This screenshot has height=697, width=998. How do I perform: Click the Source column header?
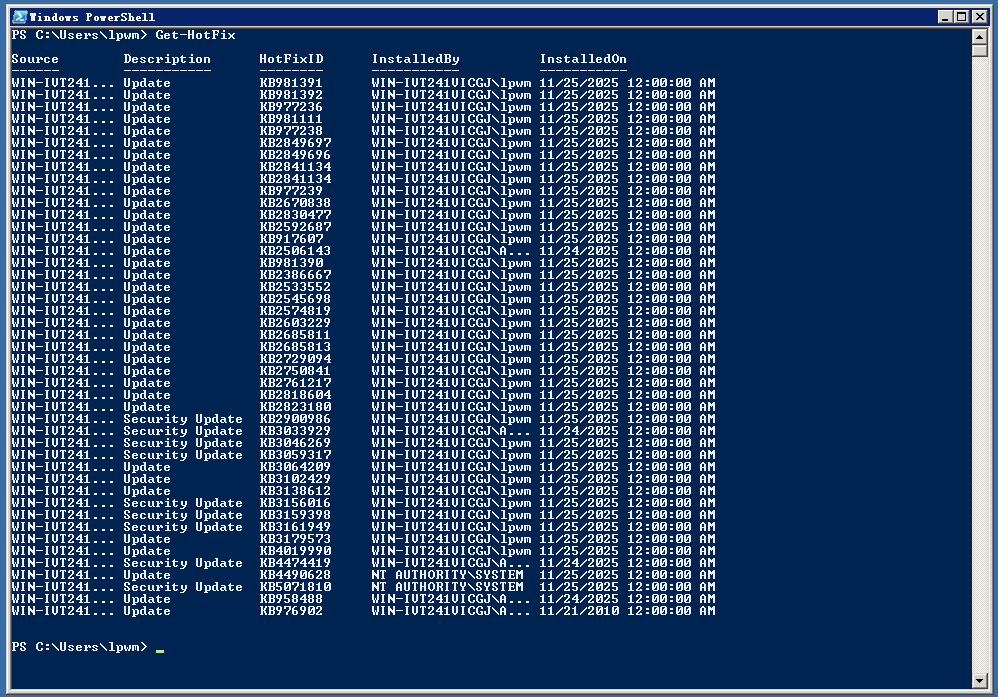point(35,59)
